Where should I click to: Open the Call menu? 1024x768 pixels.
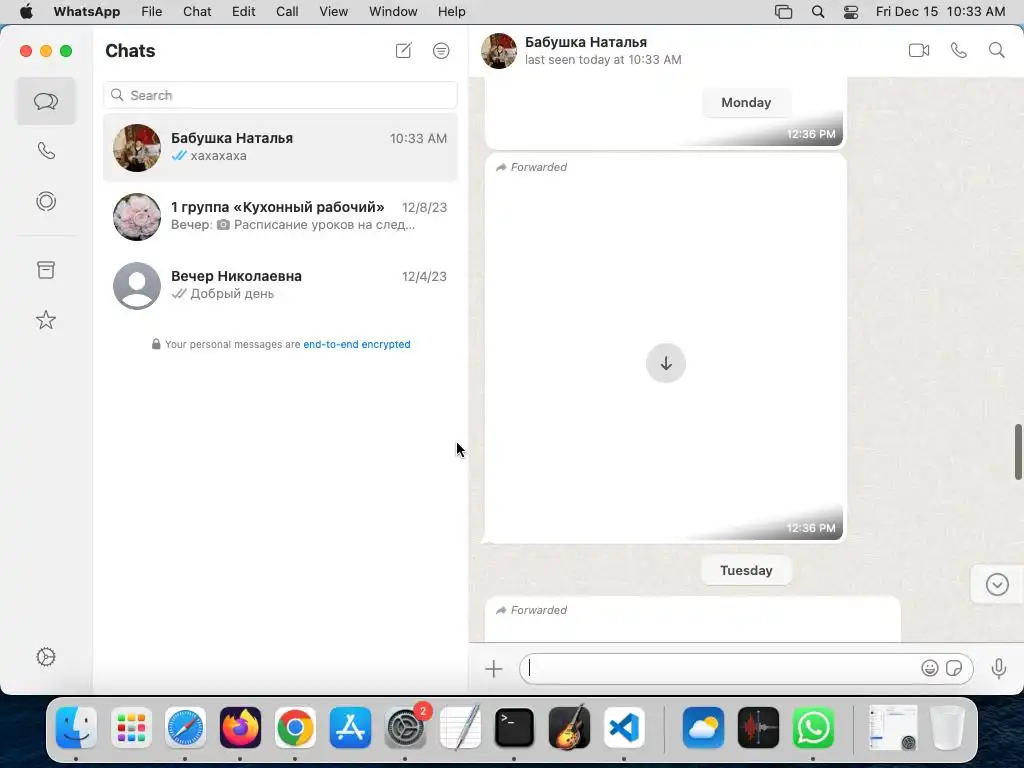pyautogui.click(x=287, y=12)
